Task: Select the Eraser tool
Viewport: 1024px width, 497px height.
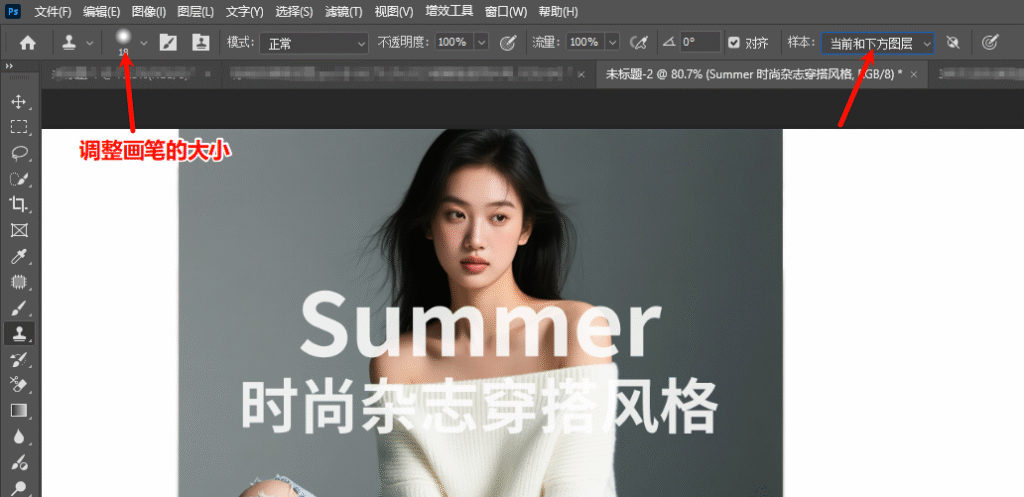Action: coord(19,385)
